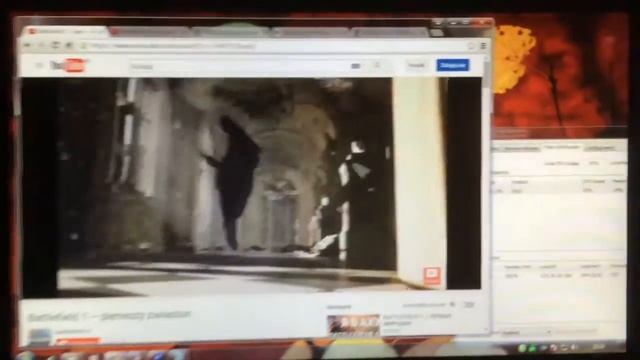Open the YouTube guide menu beside the logo
The height and width of the screenshot is (360, 640).
tap(39, 65)
